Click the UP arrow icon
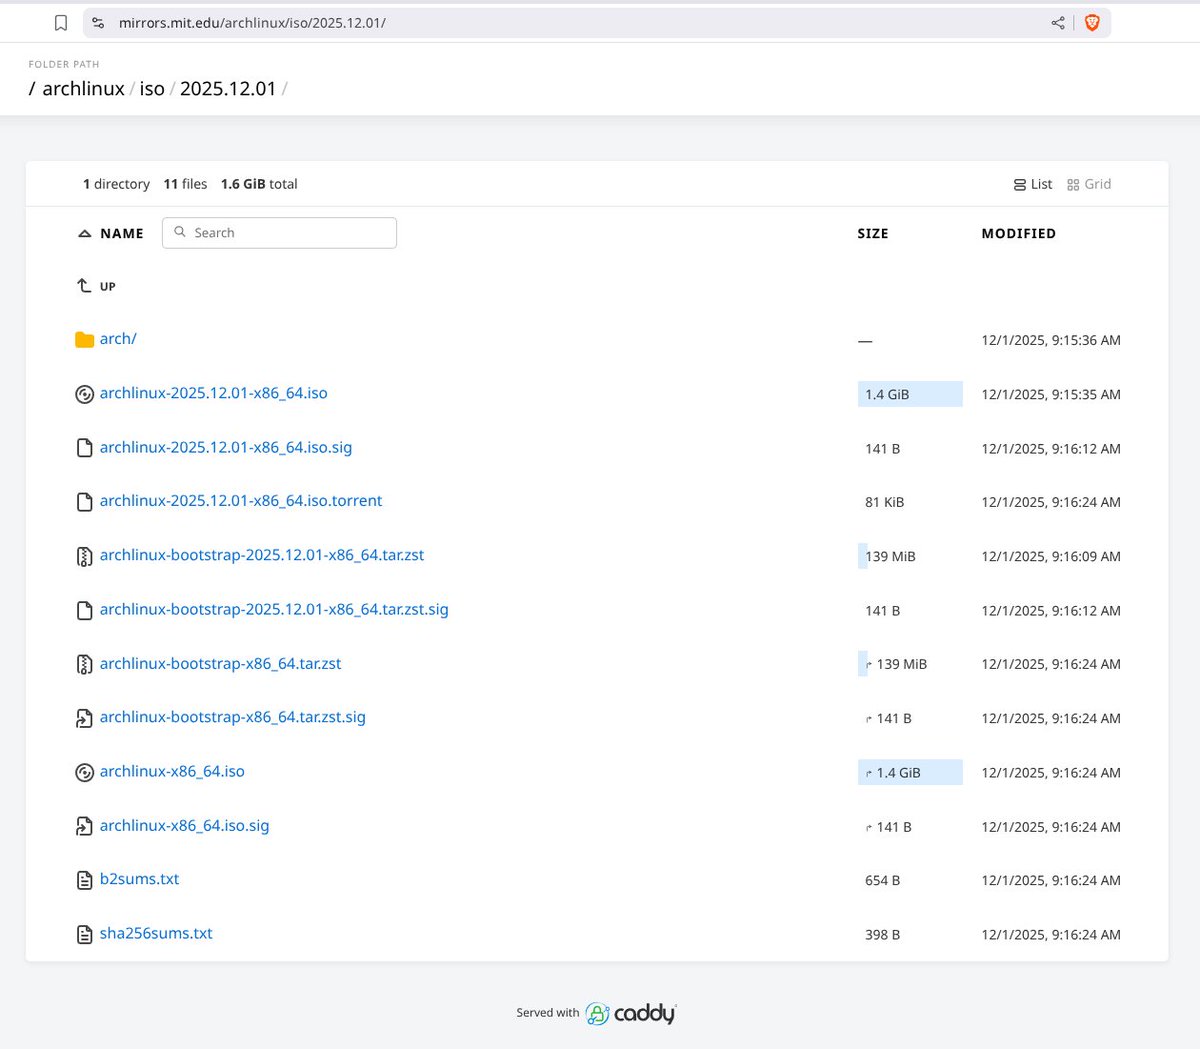 point(84,286)
